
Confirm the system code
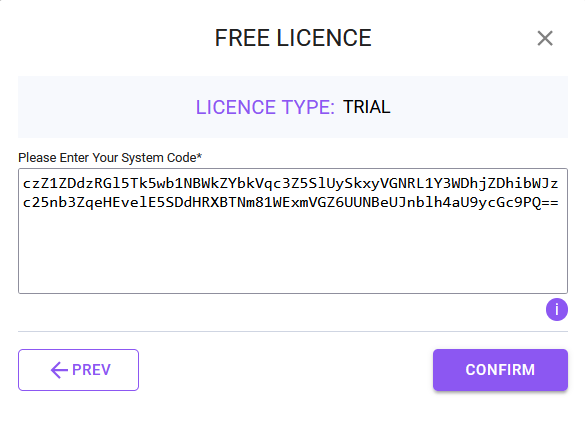[x=500, y=370]
